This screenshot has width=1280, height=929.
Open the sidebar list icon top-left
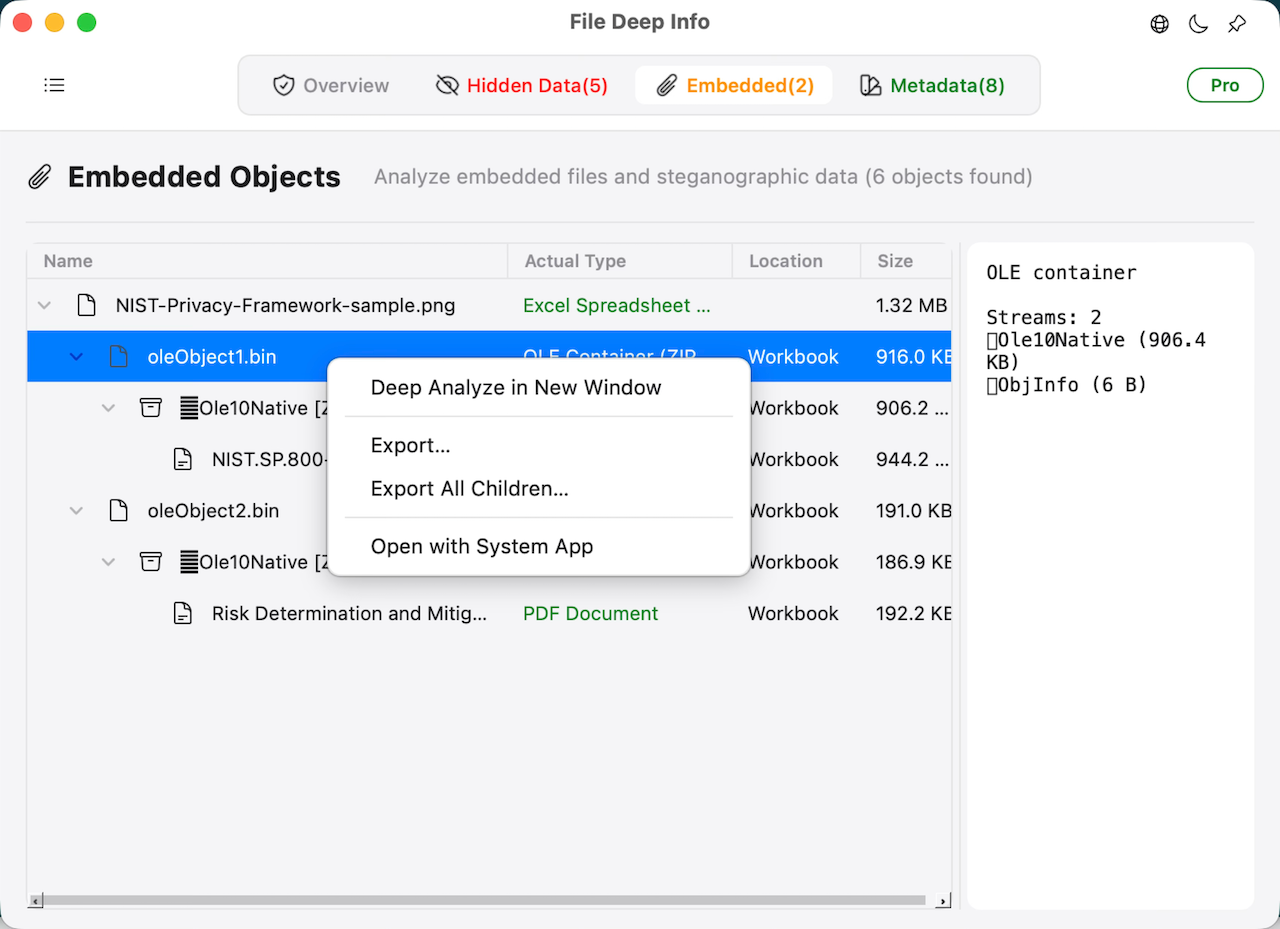coord(54,85)
